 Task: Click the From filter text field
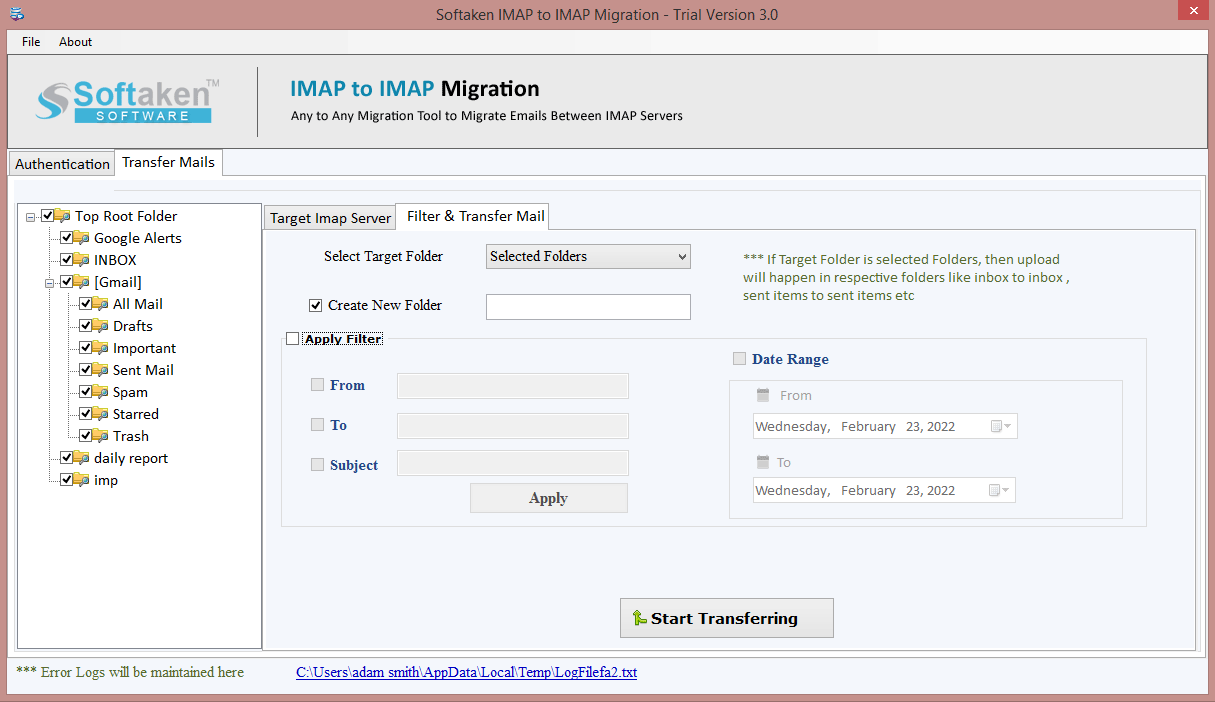click(x=513, y=386)
